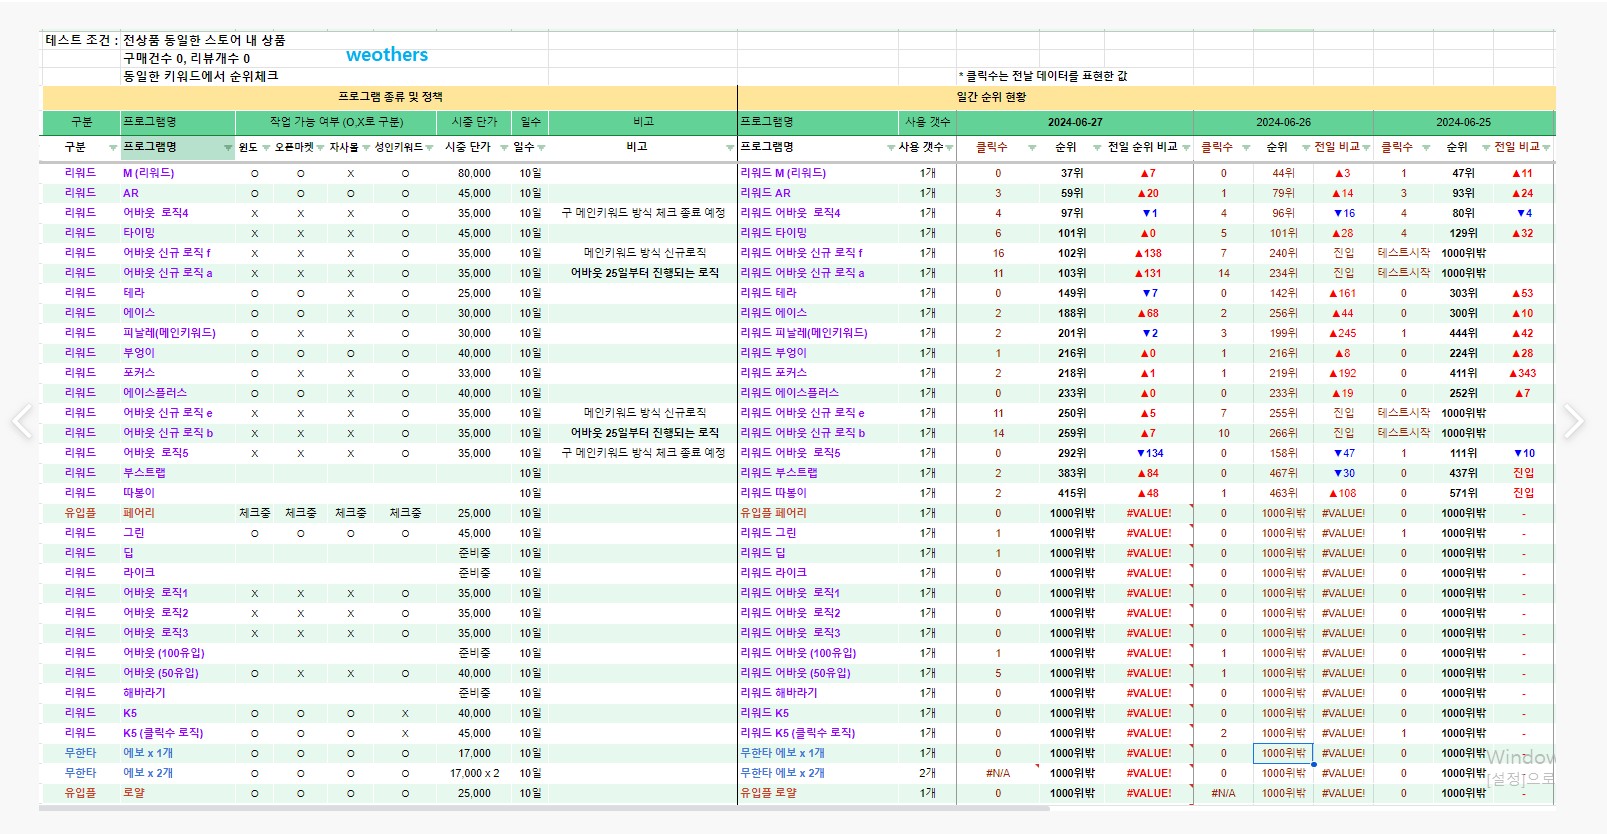Click the 프로그램 종류 및 정책 header
This screenshot has width=1607, height=834.
(x=390, y=97)
